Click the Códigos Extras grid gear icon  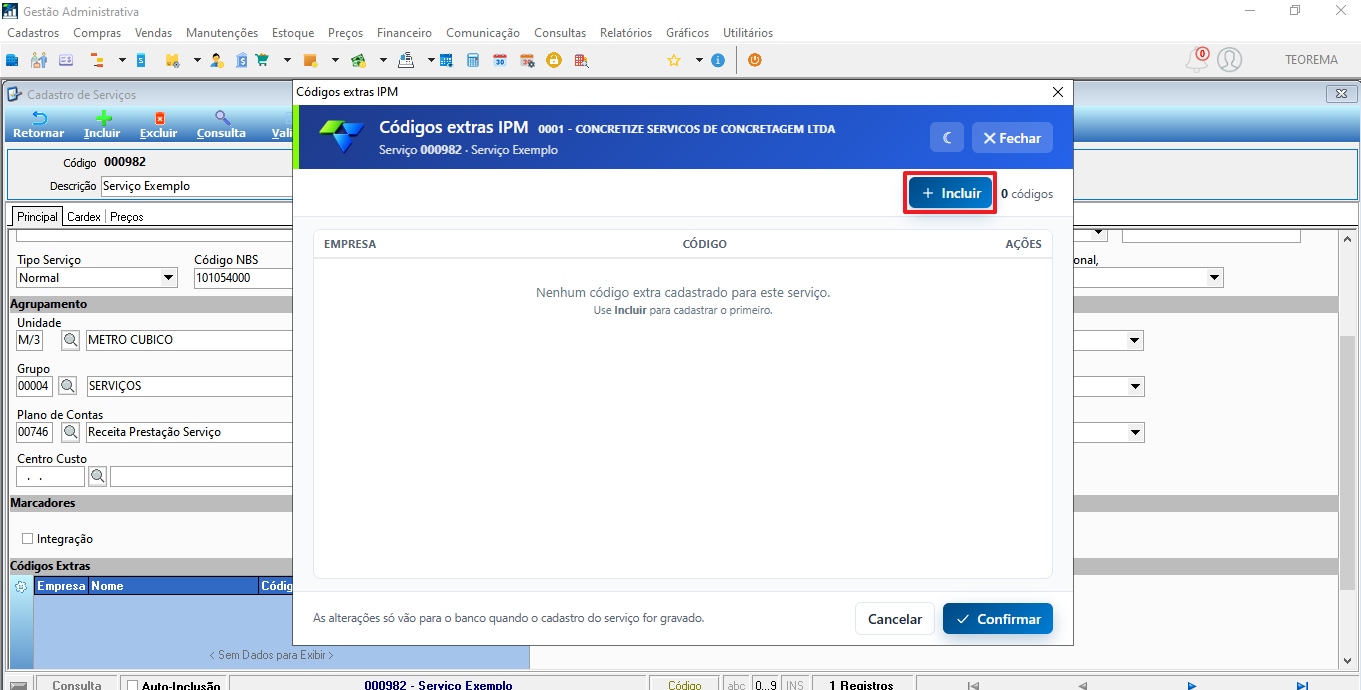click(x=21, y=587)
